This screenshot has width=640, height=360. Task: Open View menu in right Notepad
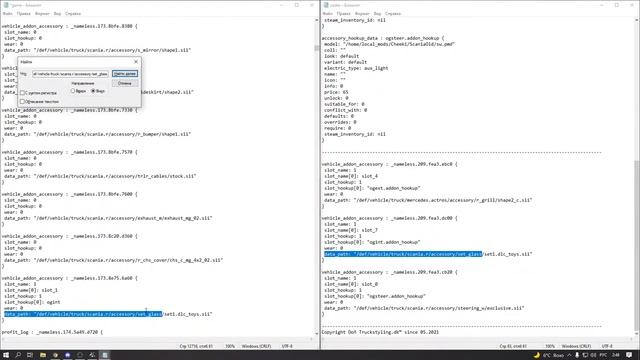point(378,13)
